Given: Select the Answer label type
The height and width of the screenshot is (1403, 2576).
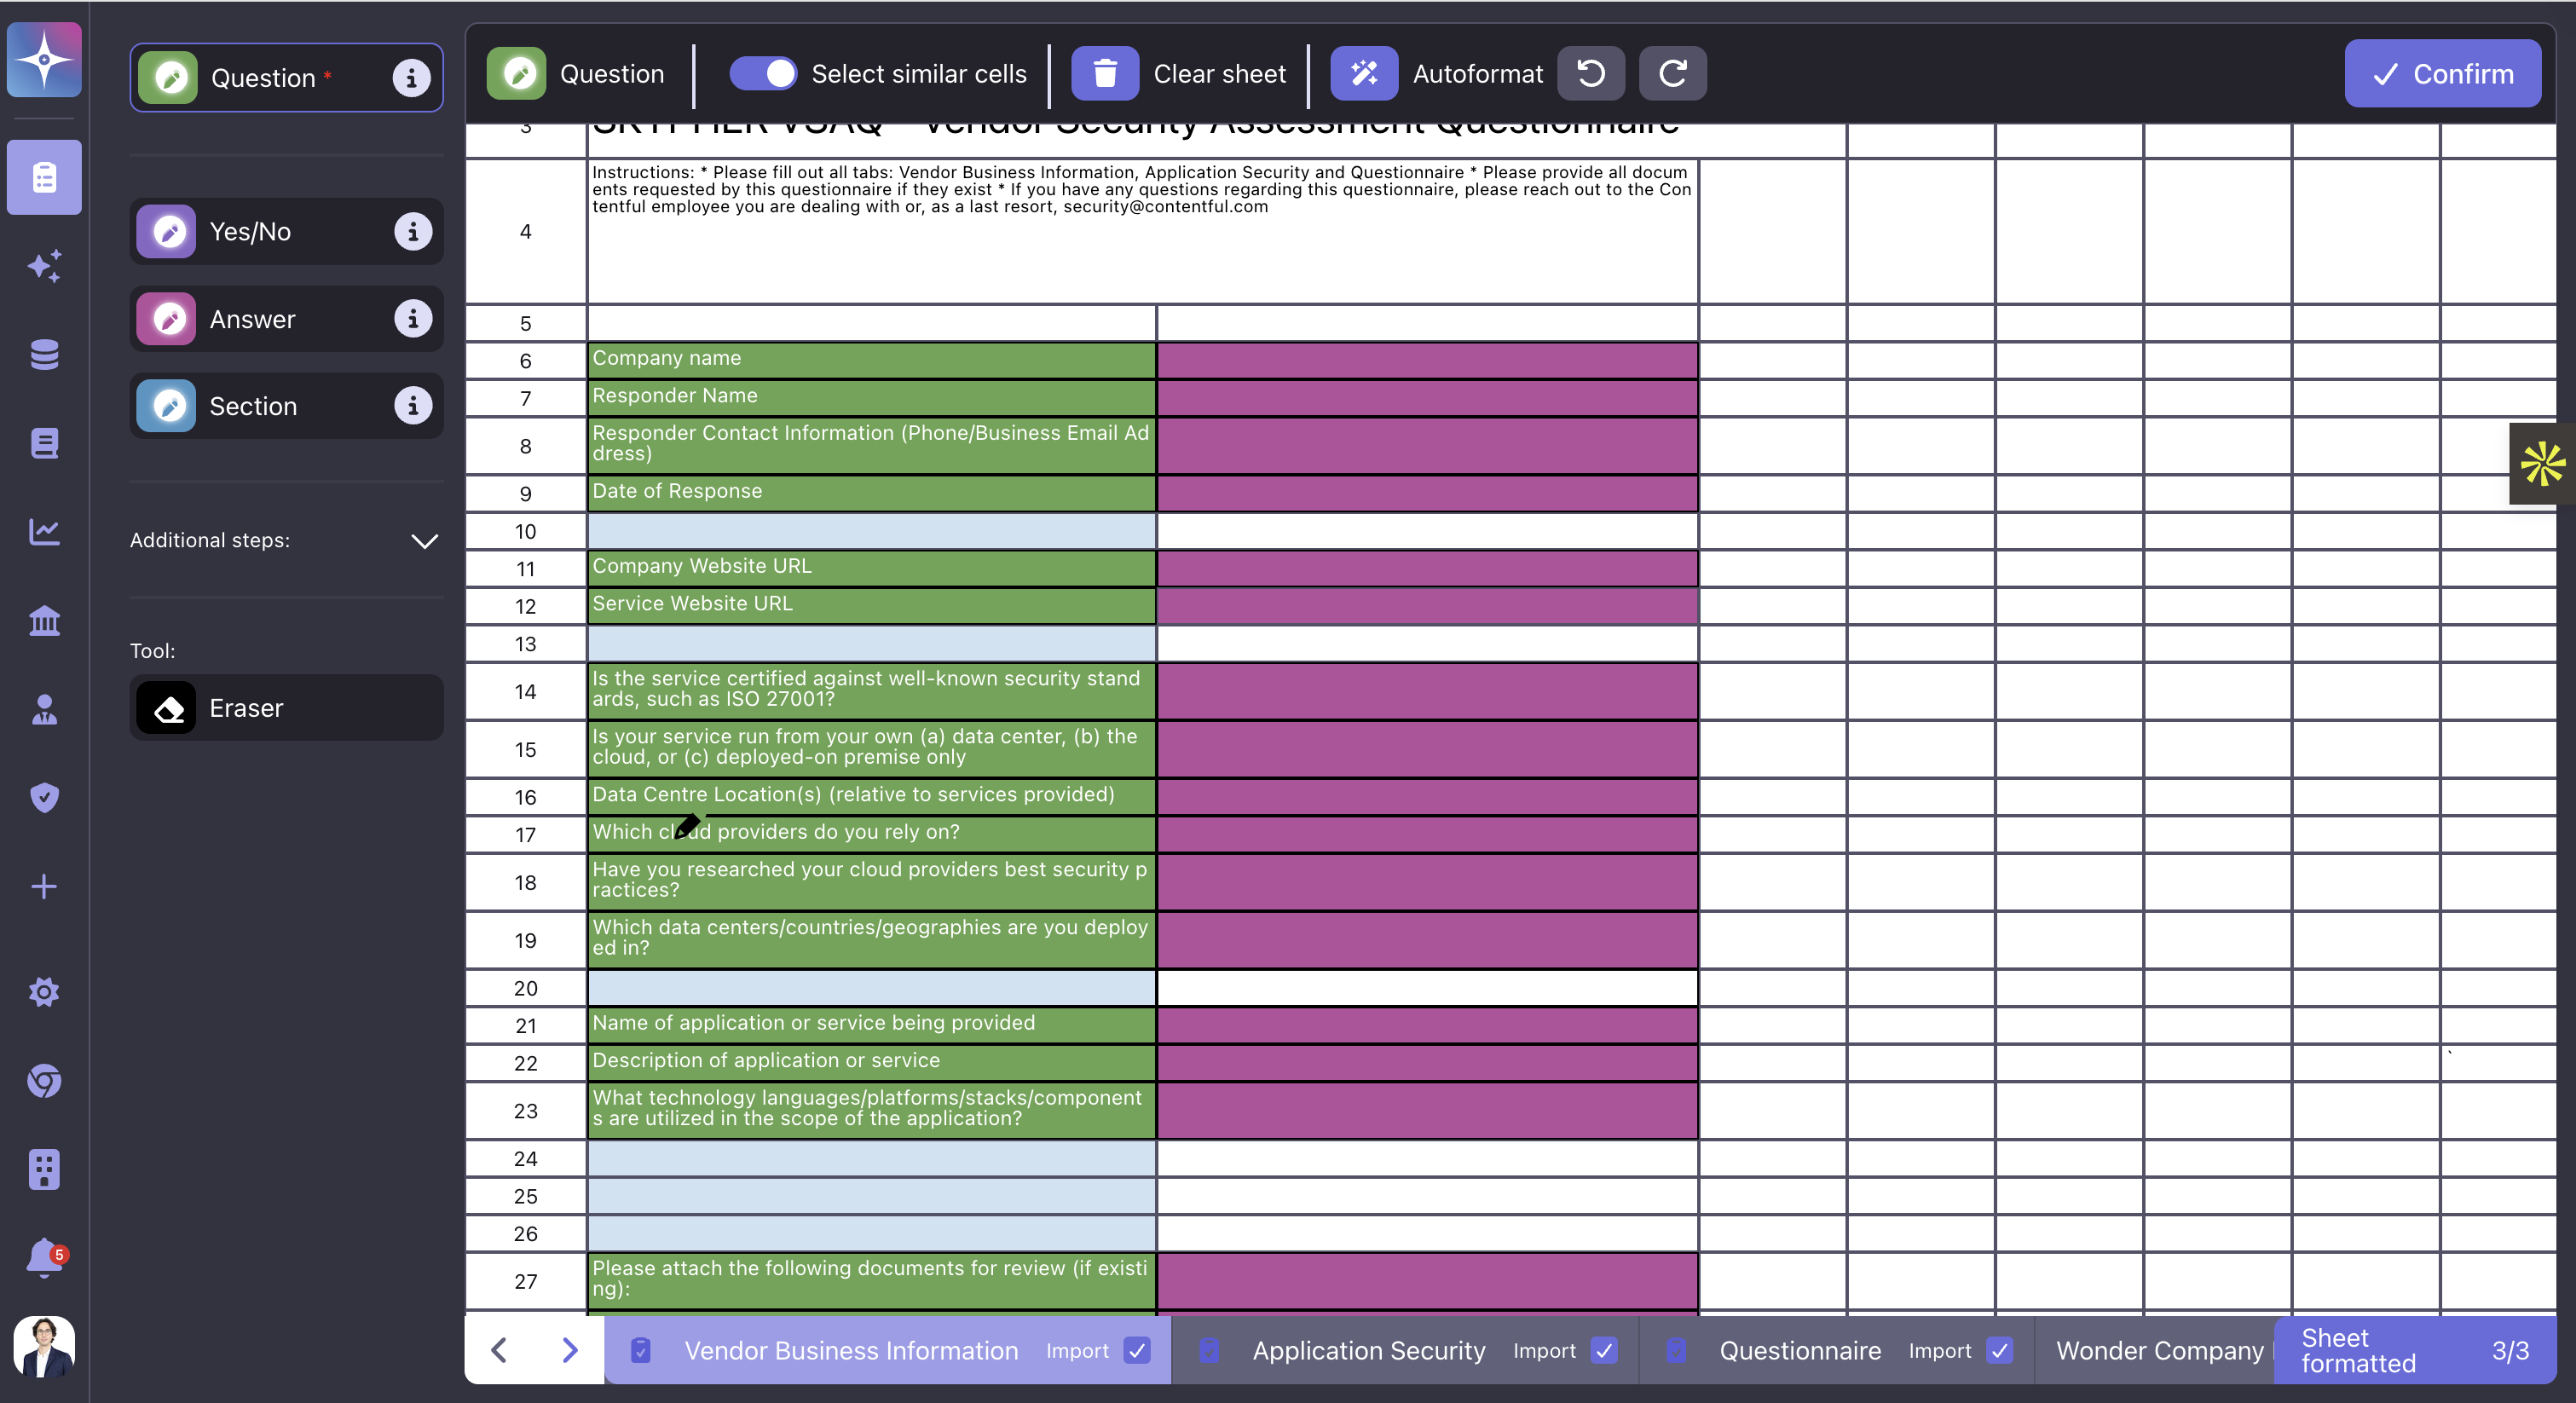Looking at the screenshot, I should pyautogui.click(x=252, y=320).
